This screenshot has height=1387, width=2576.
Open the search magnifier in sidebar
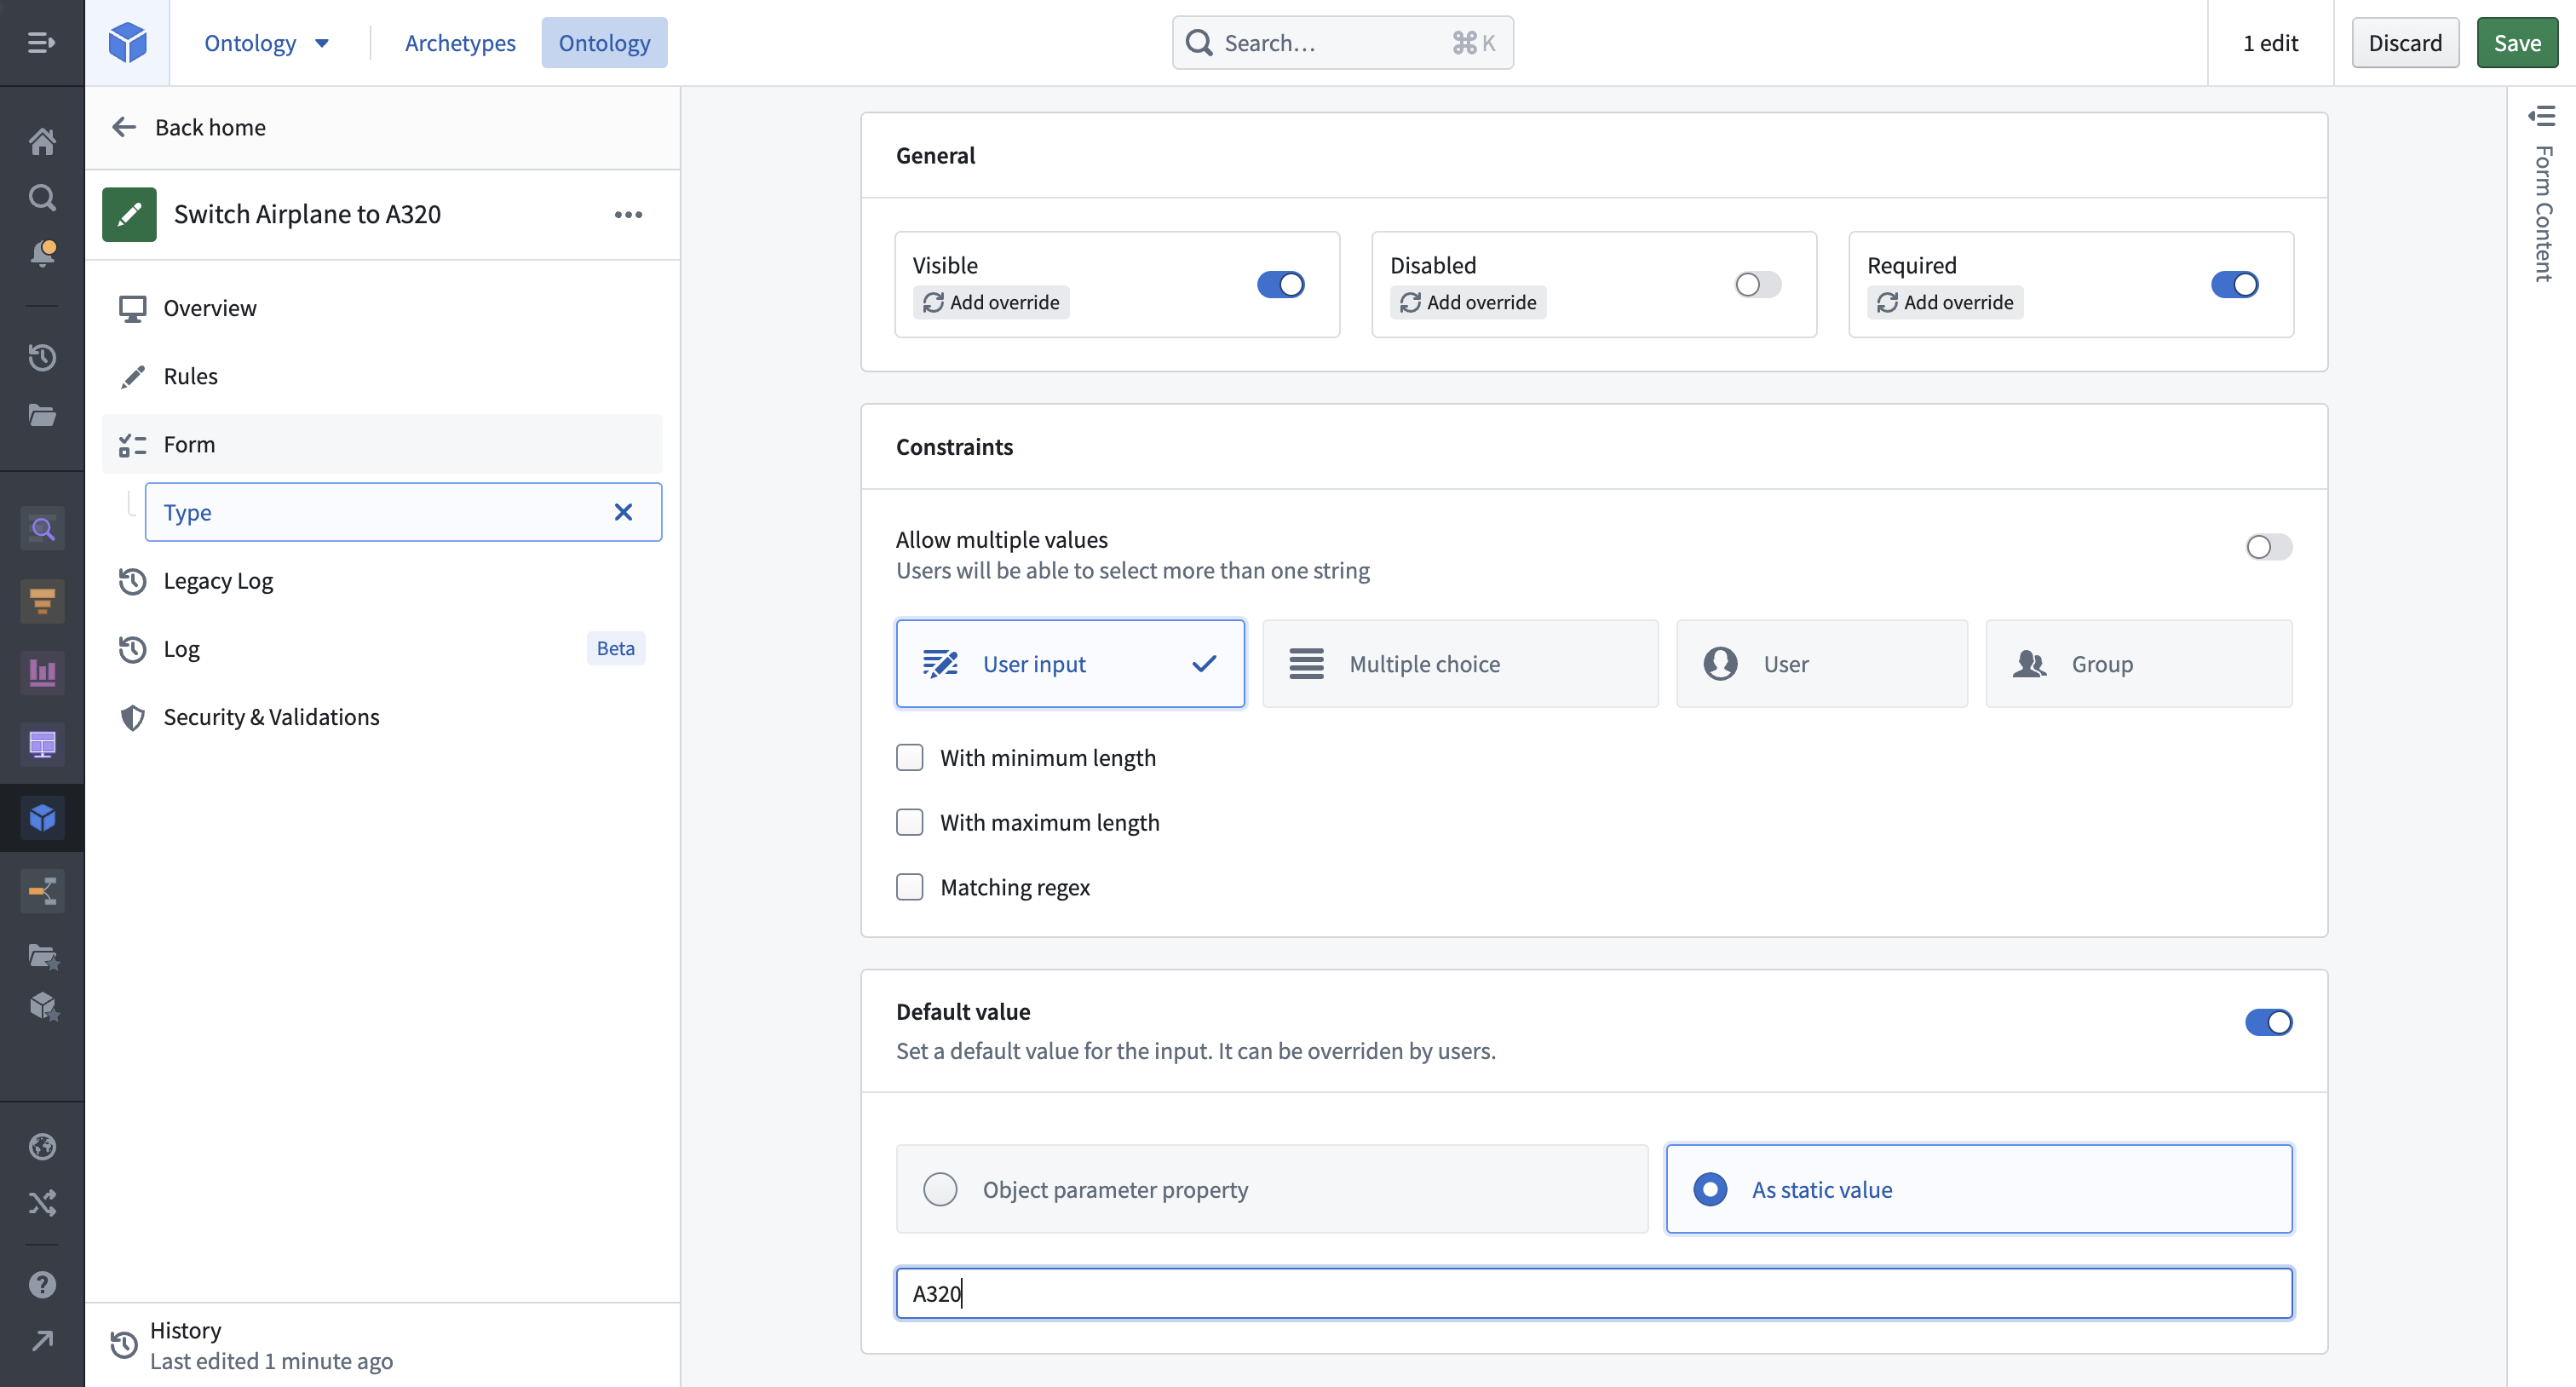[42, 197]
